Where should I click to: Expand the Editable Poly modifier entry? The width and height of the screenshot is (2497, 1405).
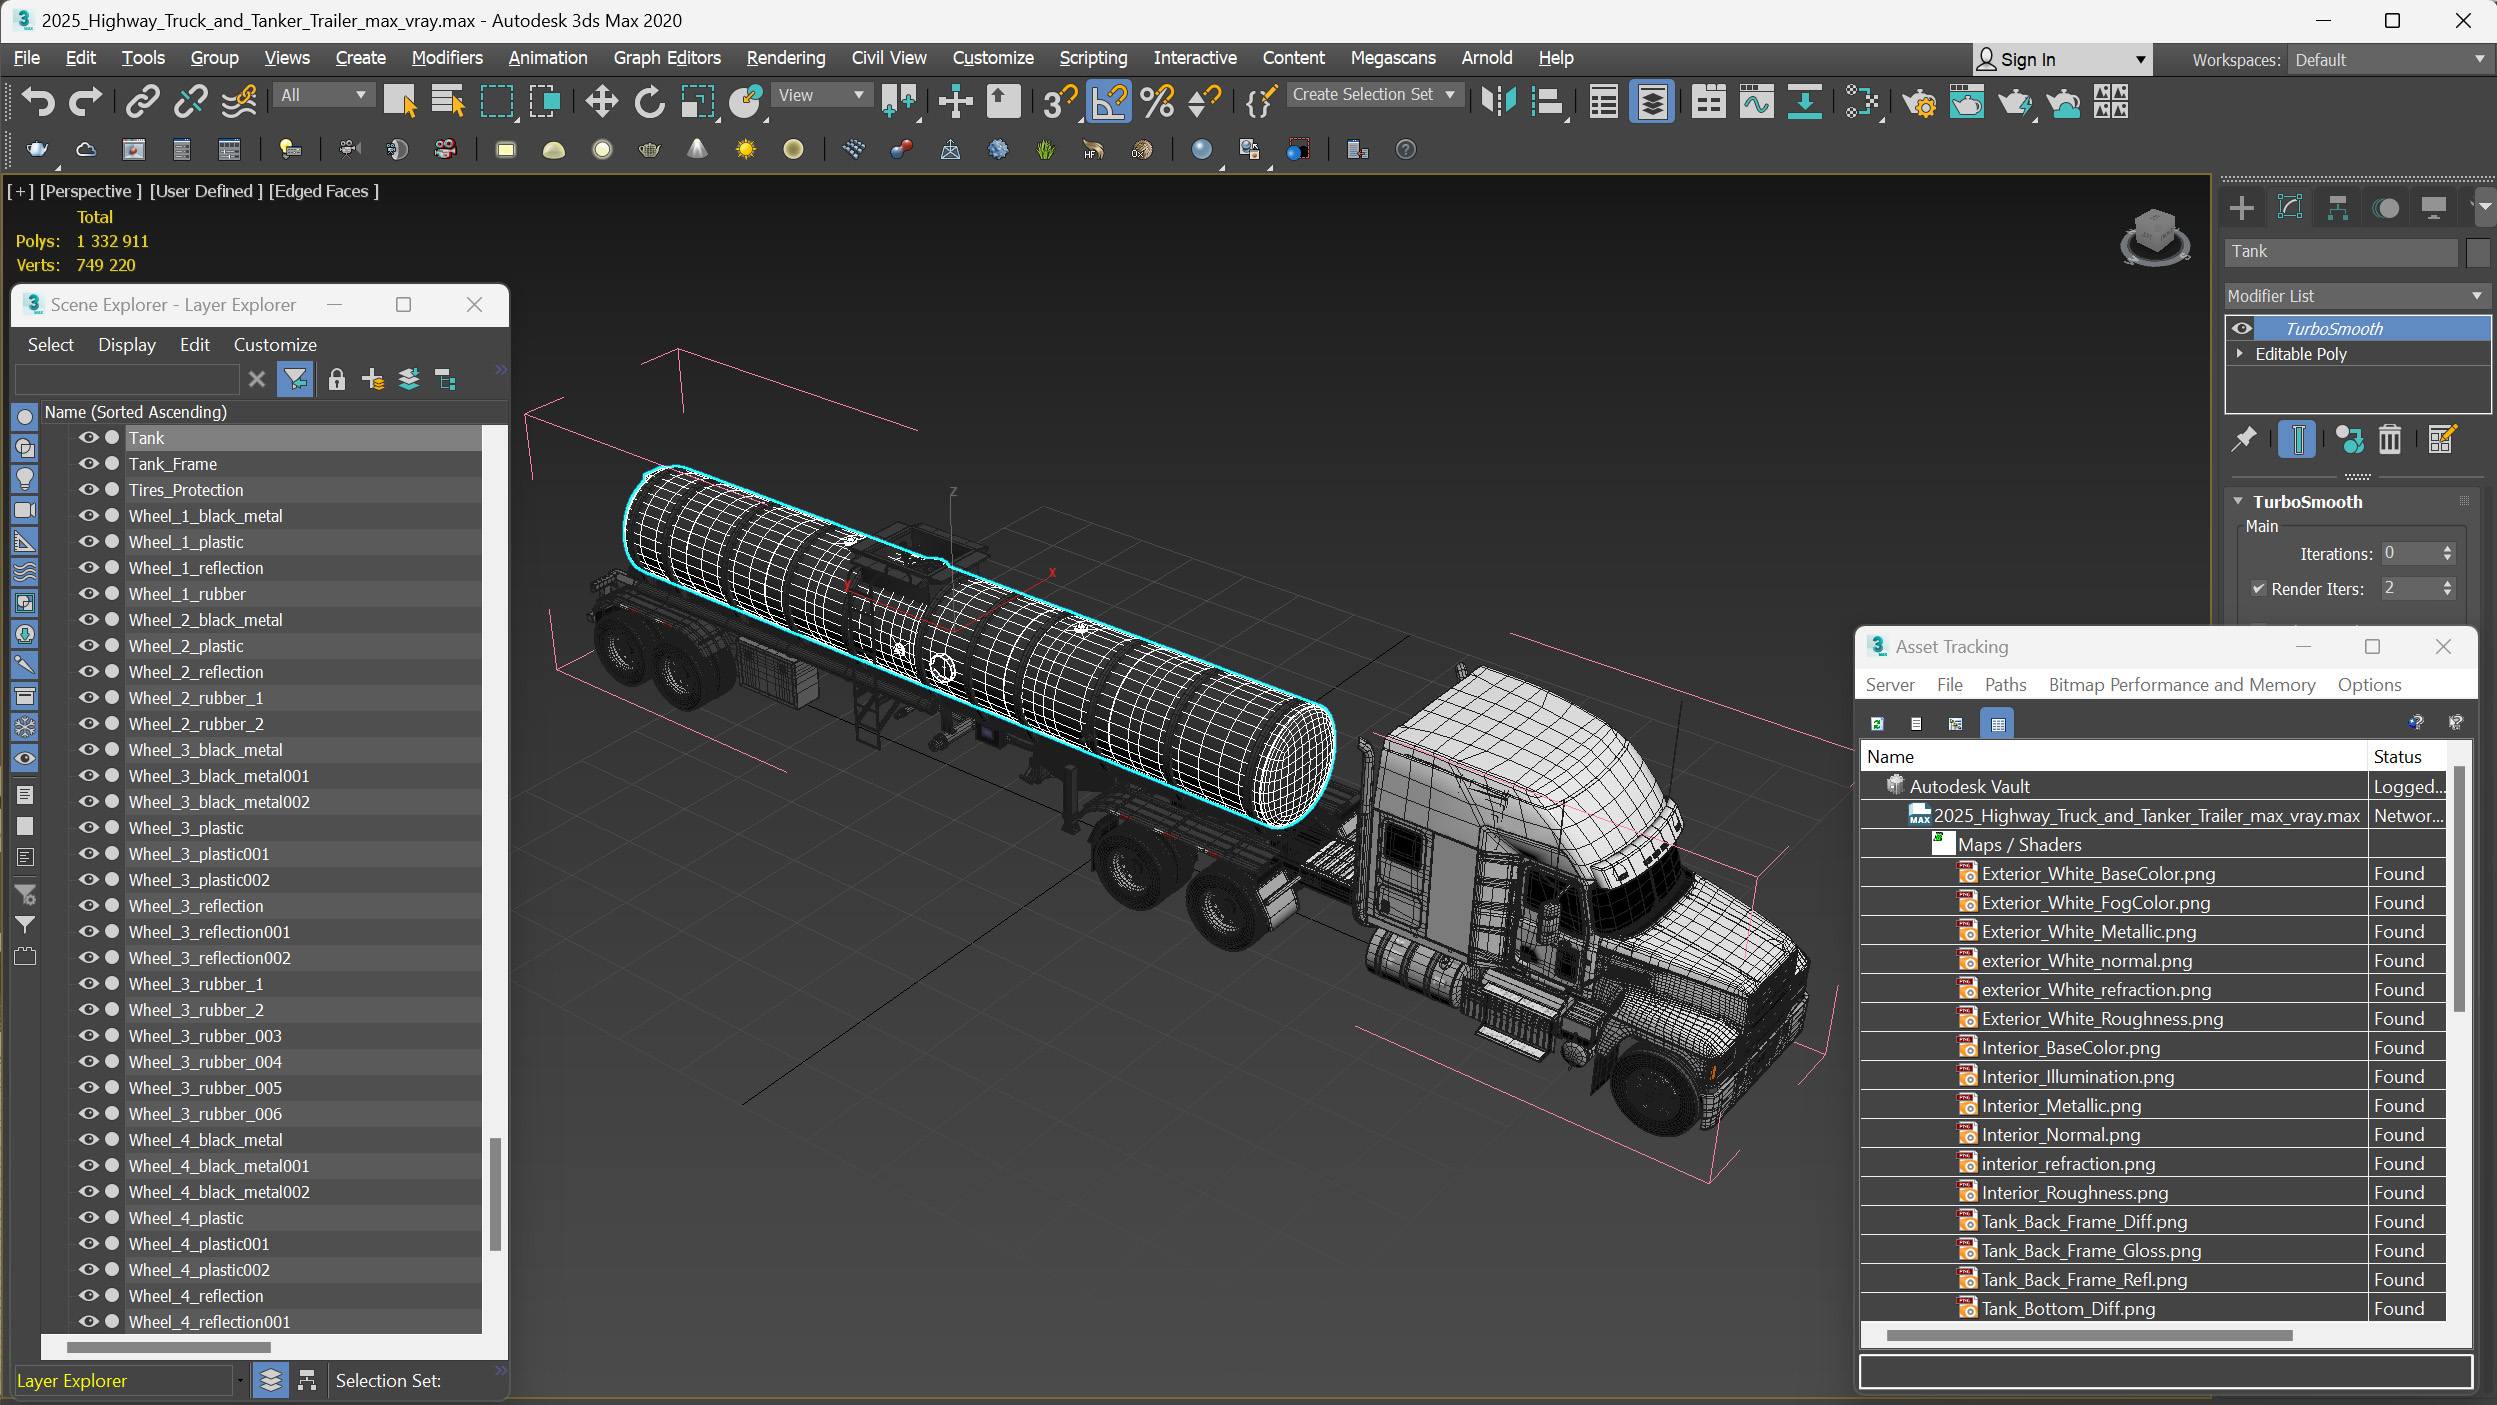pyautogui.click(x=2240, y=354)
